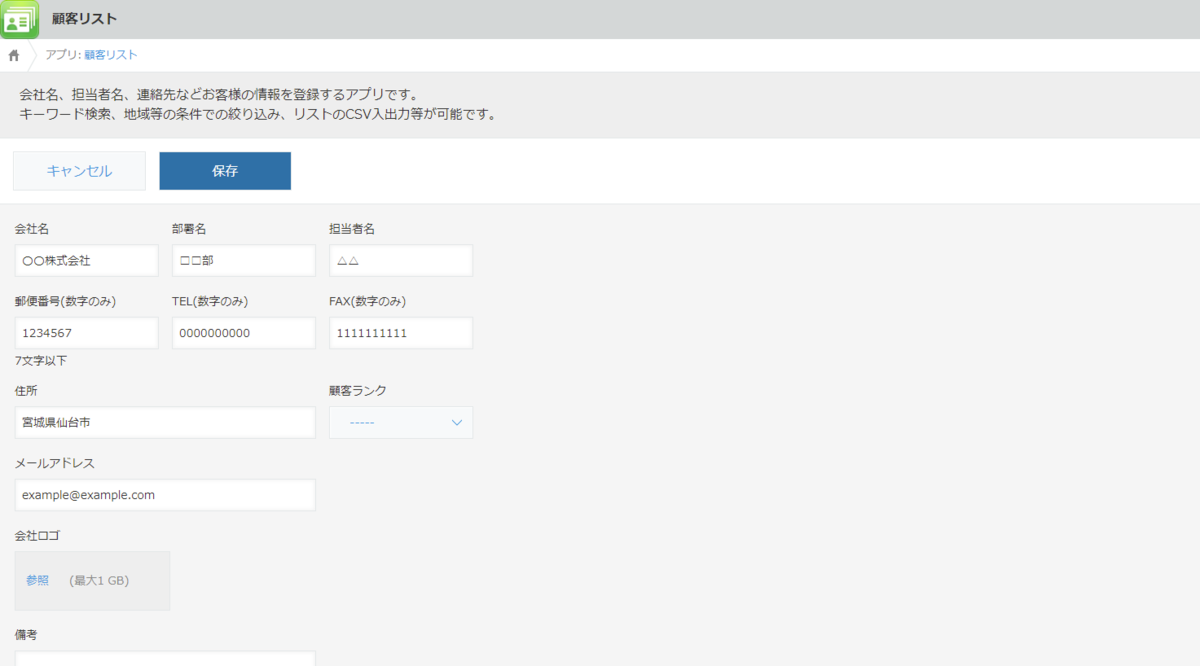This screenshot has height=666, width=1200.
Task: Click the 郵便番号 field showing 1234567
Action: (x=86, y=332)
